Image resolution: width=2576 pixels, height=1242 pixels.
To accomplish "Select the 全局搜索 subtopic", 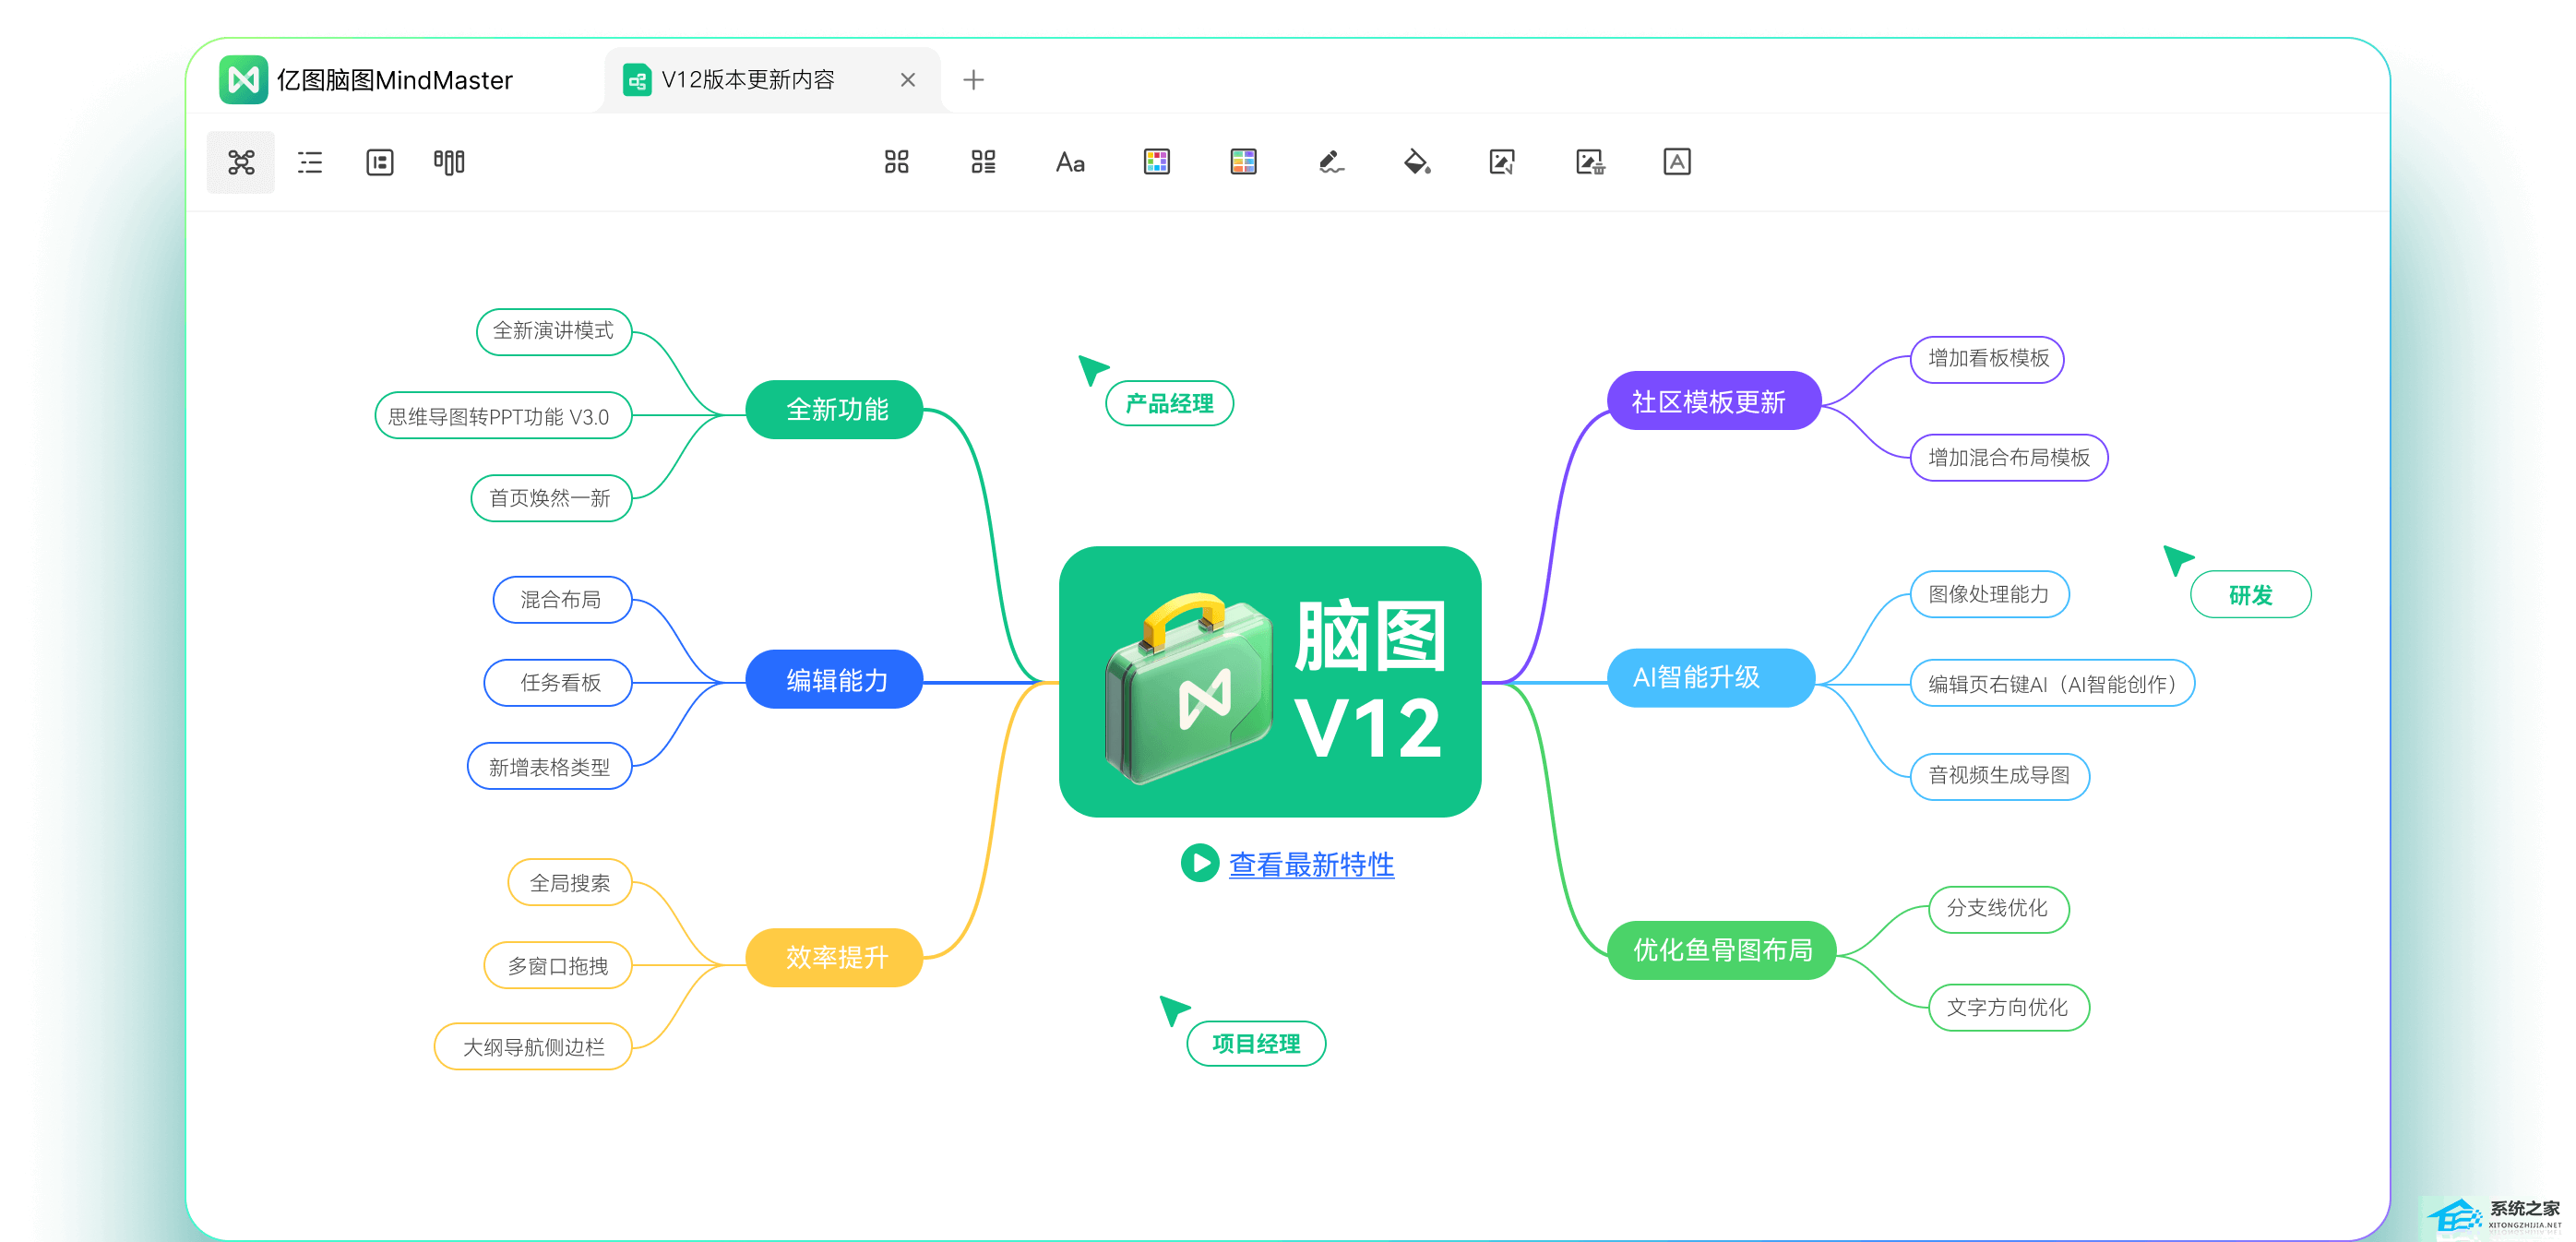I will [x=569, y=883].
